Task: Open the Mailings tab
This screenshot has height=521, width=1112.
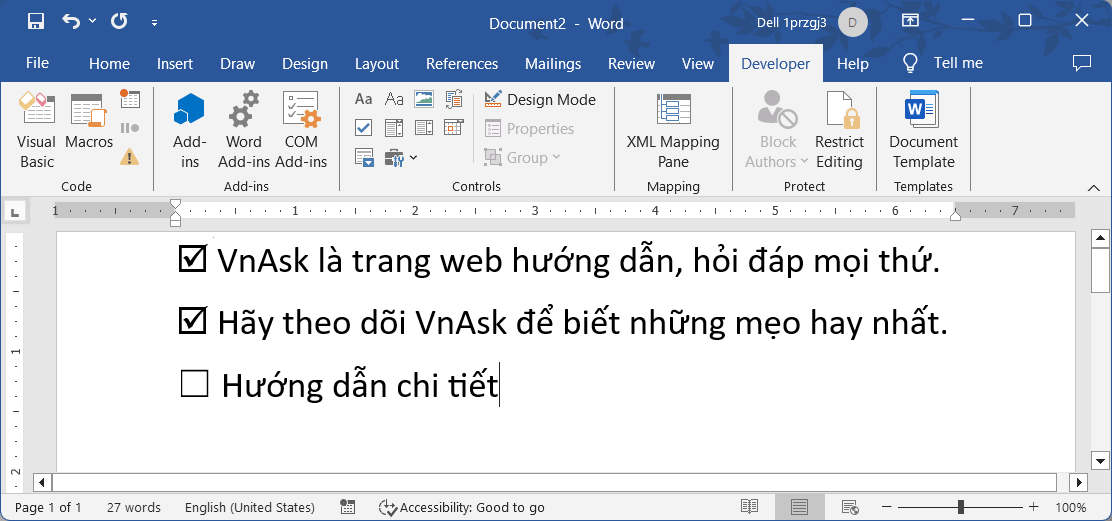Action: tap(553, 63)
